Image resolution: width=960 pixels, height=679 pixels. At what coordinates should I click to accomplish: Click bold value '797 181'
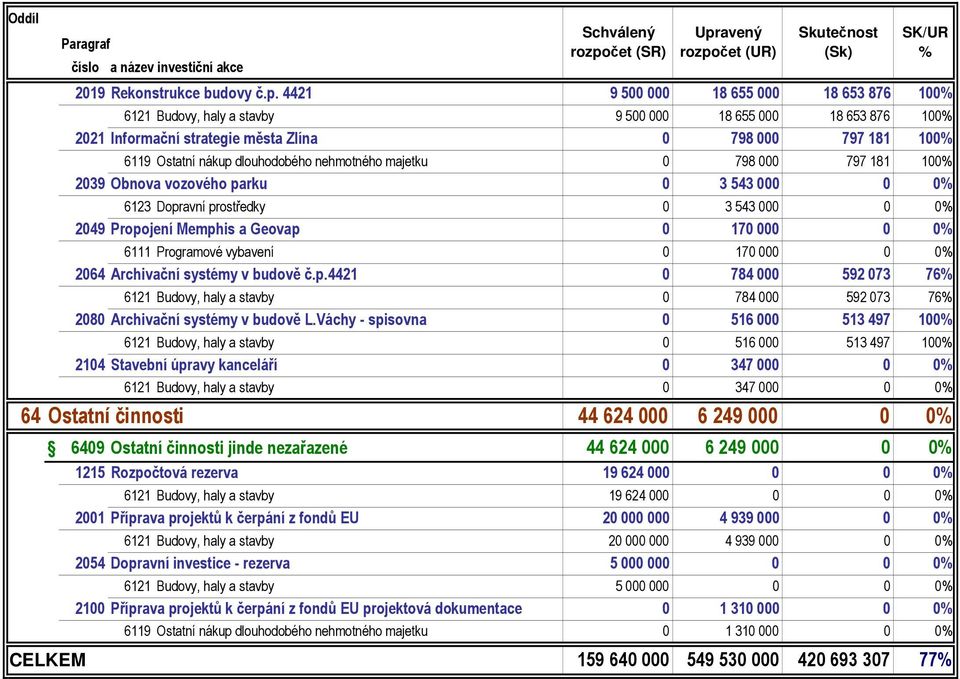point(866,138)
